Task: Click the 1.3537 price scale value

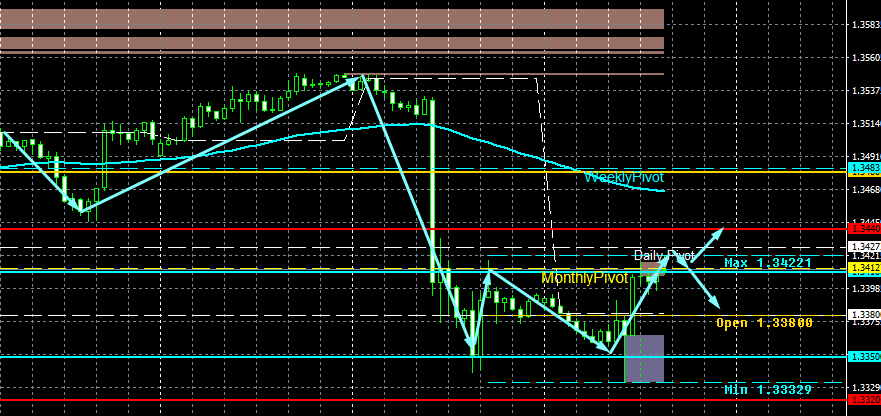Action: (x=866, y=91)
